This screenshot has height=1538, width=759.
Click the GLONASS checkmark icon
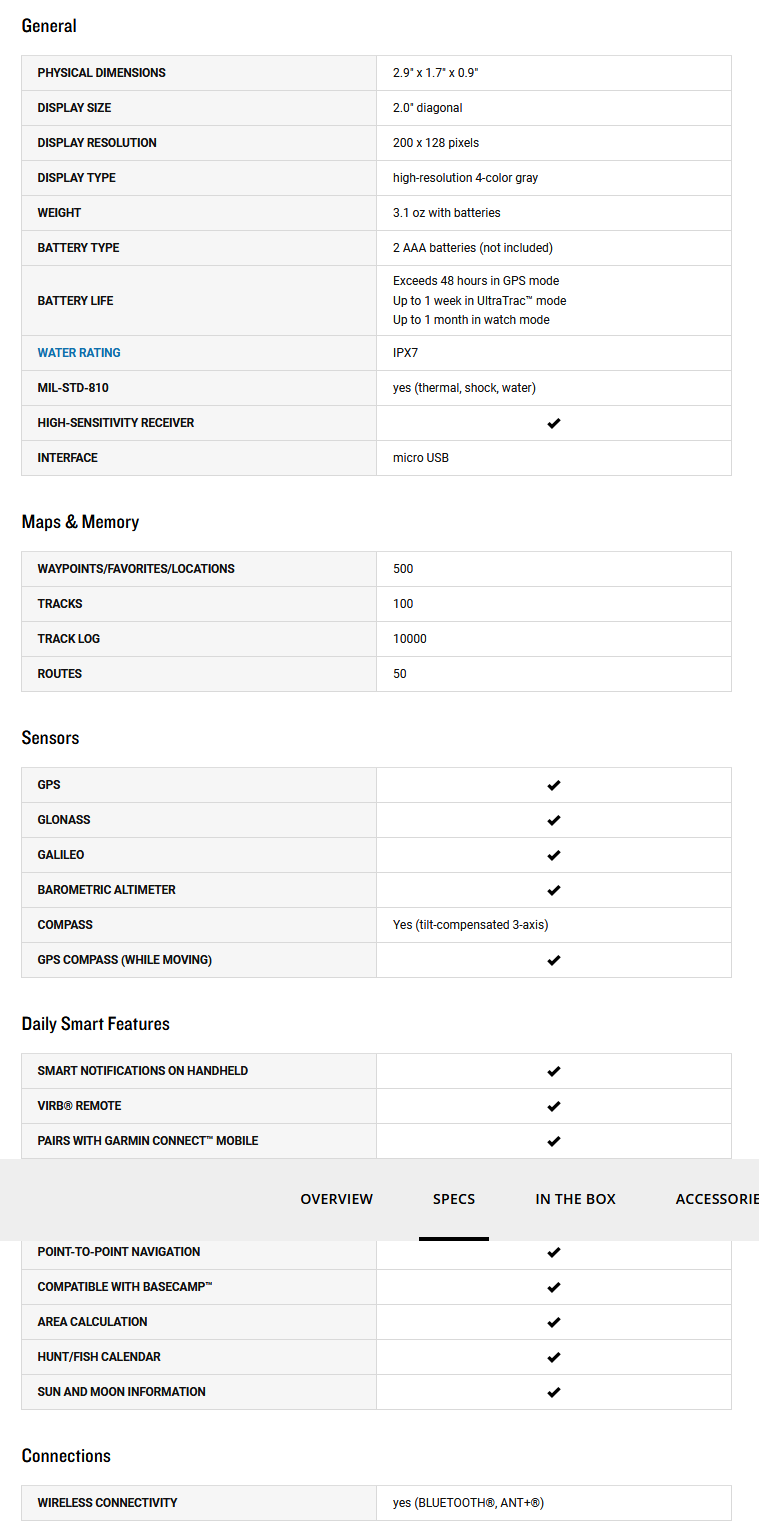click(x=554, y=820)
